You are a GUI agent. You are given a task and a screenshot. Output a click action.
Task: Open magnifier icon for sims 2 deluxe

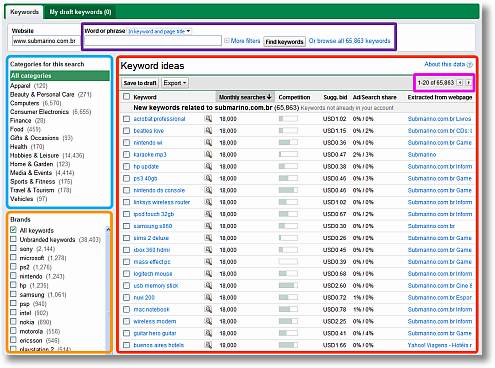click(x=208, y=238)
